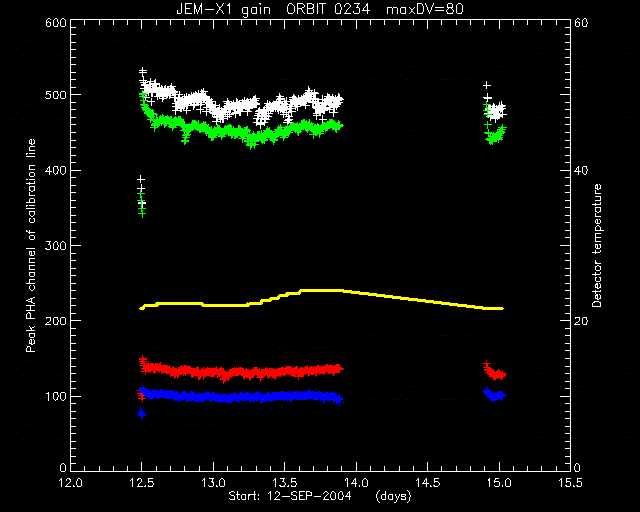Click the Start: 12-SEP-2004 x-axis label
The width and height of the screenshot is (640, 512).
290,496
